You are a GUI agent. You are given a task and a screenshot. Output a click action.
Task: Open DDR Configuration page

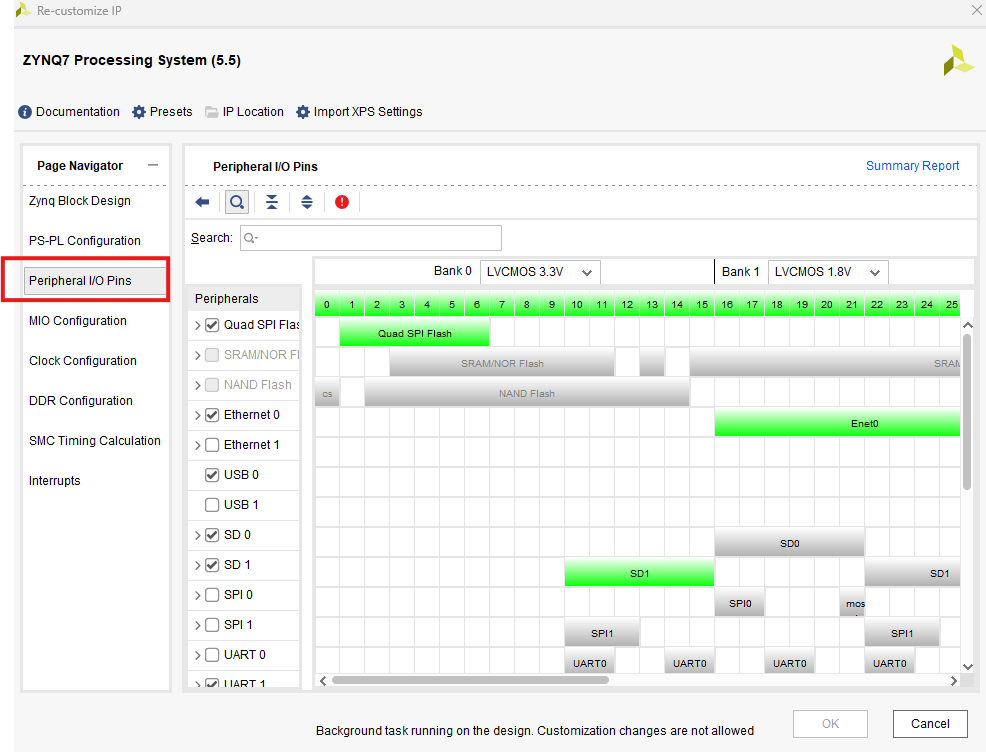(x=81, y=401)
